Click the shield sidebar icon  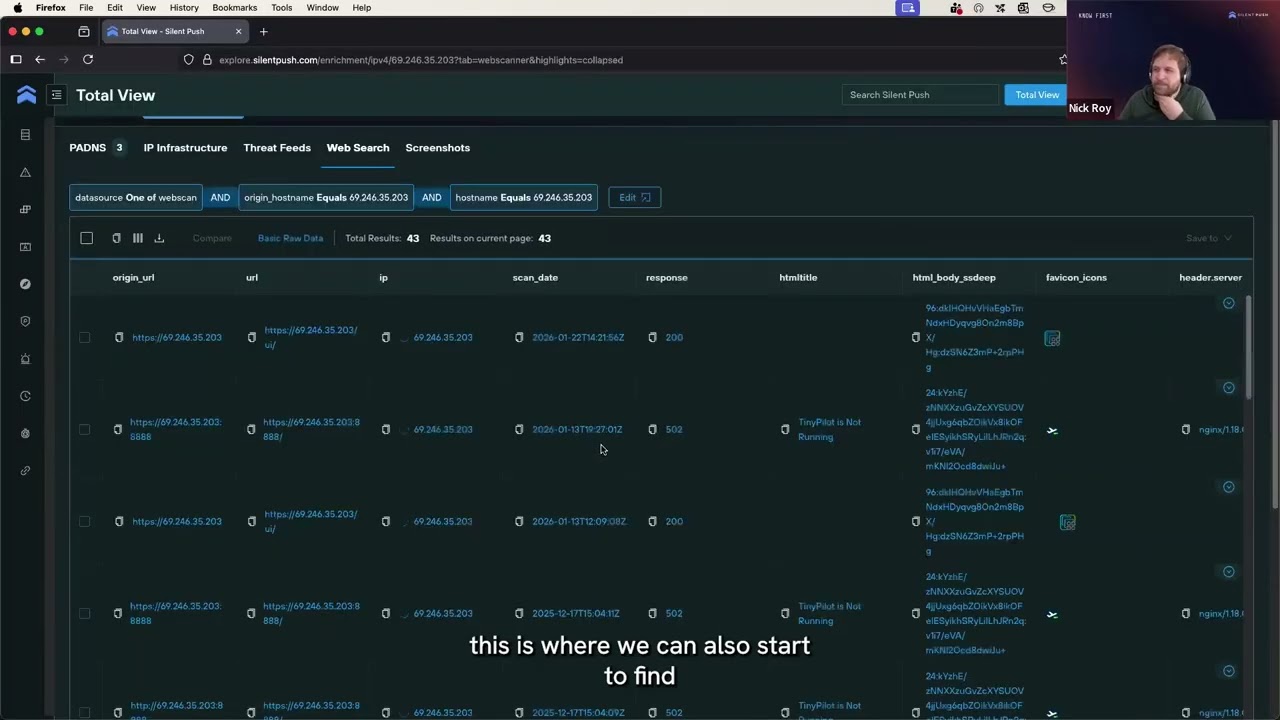26,321
